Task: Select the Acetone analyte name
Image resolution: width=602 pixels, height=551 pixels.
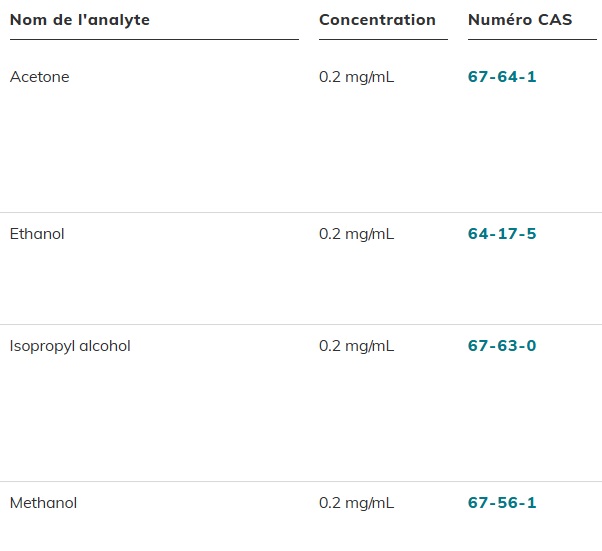Action: [40, 77]
